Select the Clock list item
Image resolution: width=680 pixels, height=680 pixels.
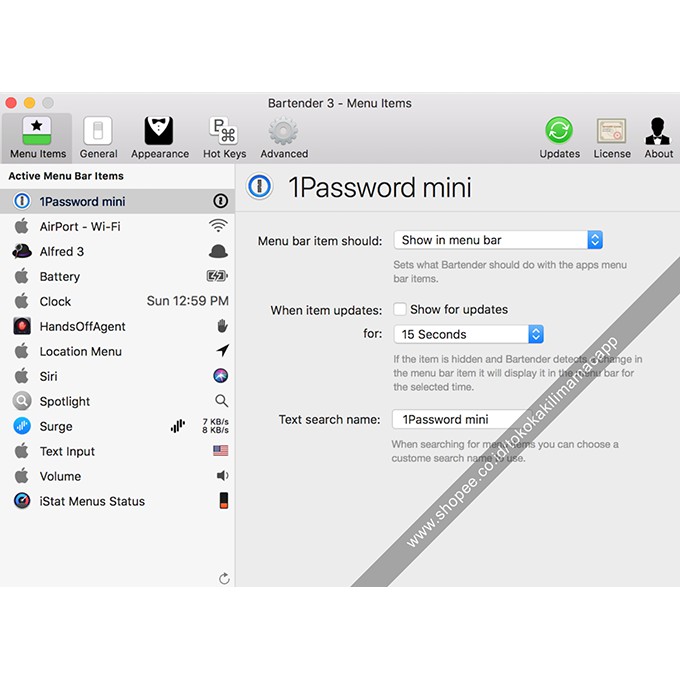pos(117,301)
